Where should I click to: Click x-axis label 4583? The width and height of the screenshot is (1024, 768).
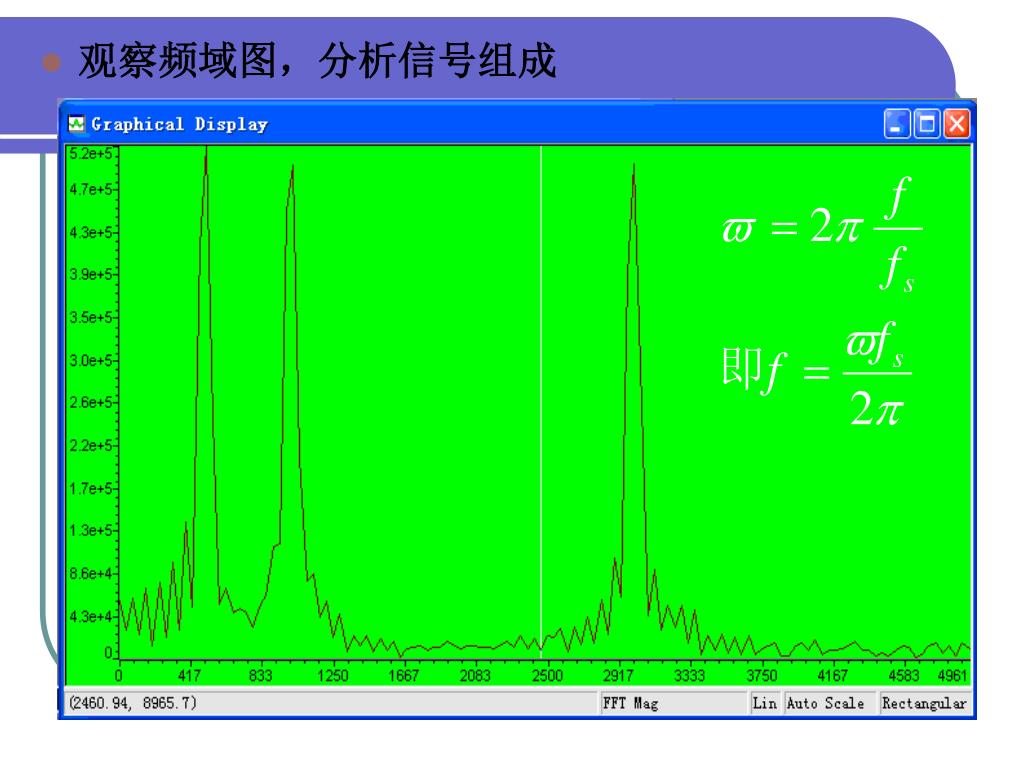pos(904,675)
